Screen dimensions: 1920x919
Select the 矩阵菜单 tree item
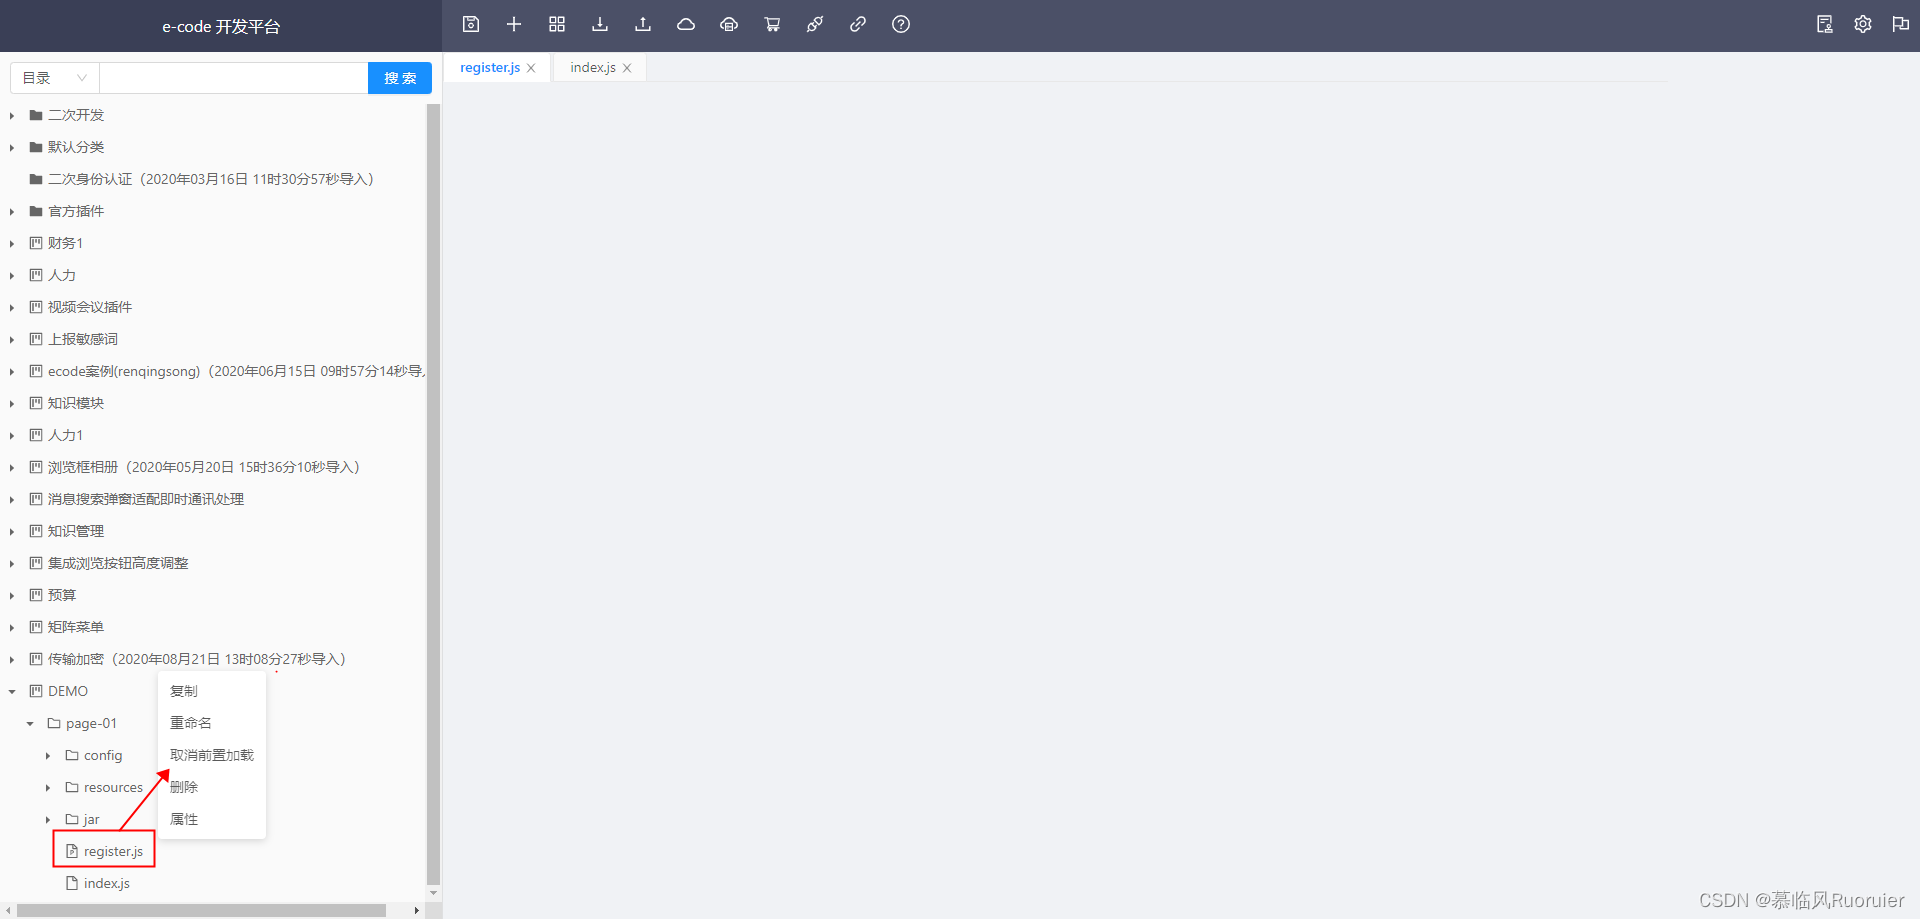tap(76, 627)
